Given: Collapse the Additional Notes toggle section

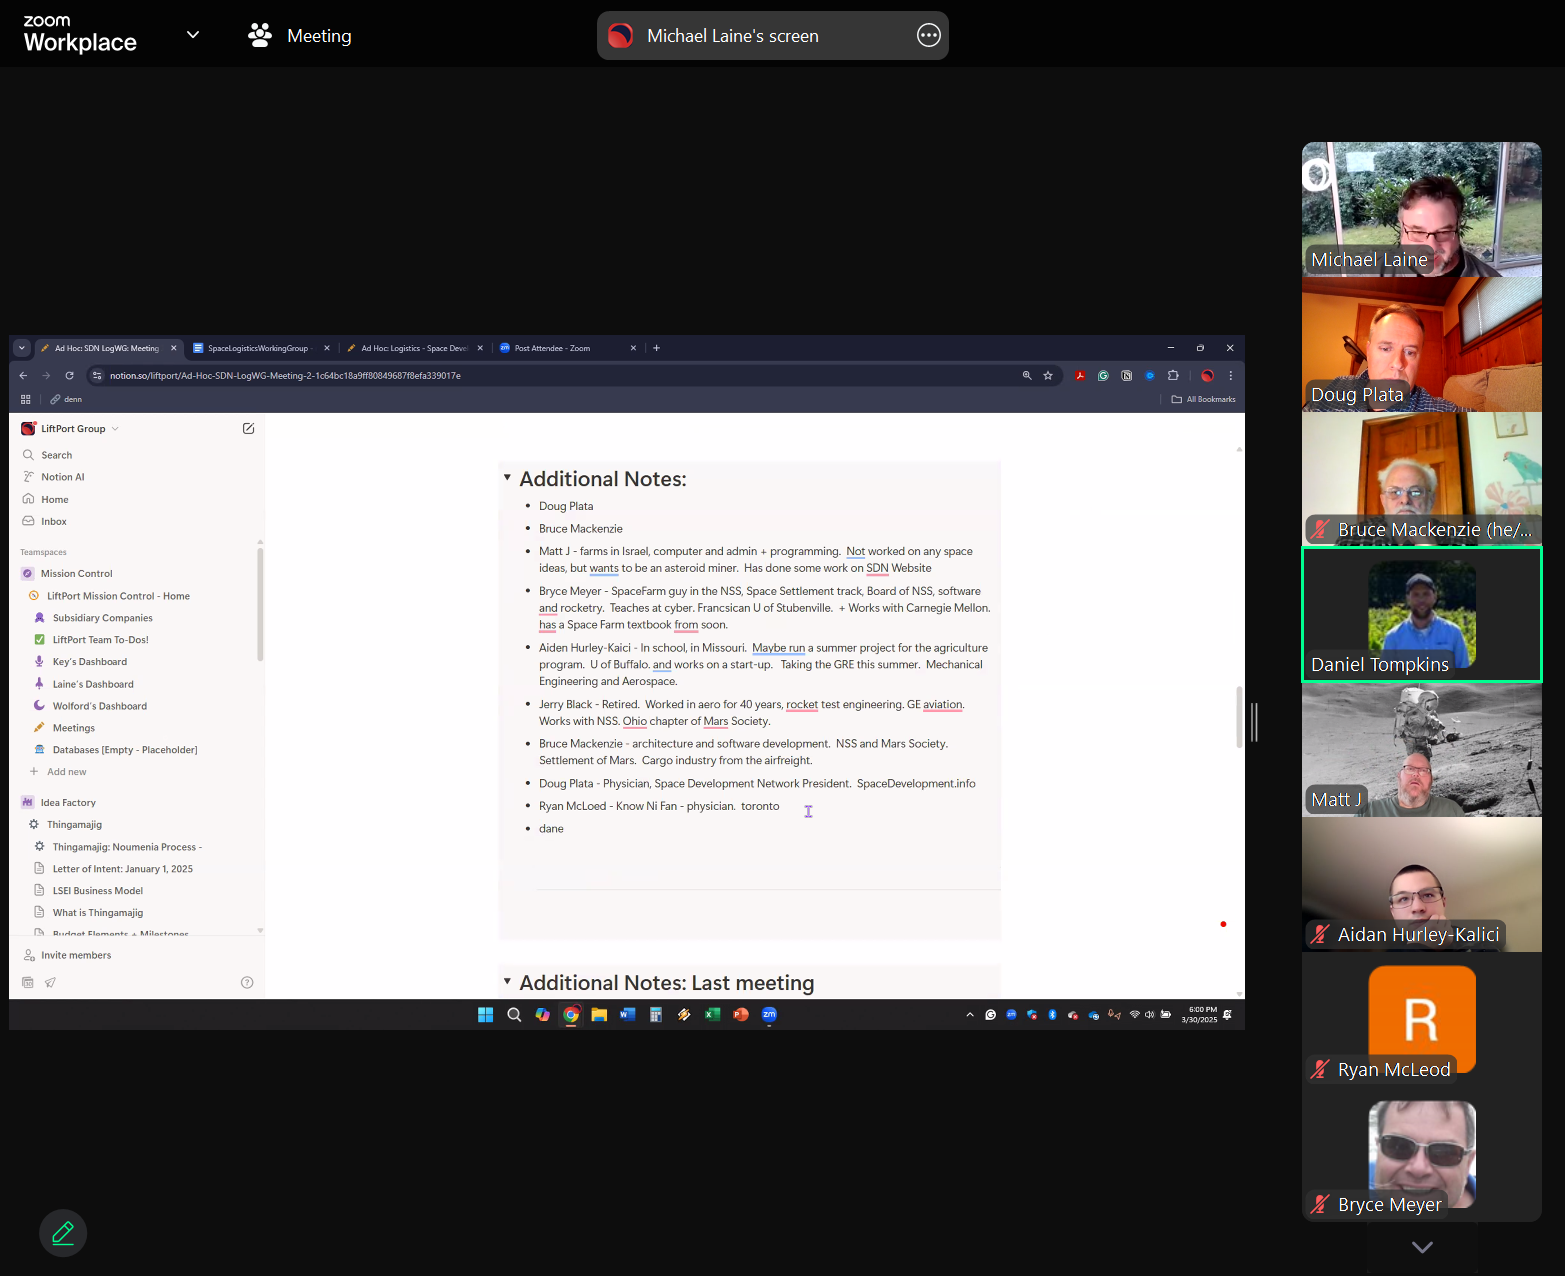Looking at the screenshot, I should coord(507,478).
